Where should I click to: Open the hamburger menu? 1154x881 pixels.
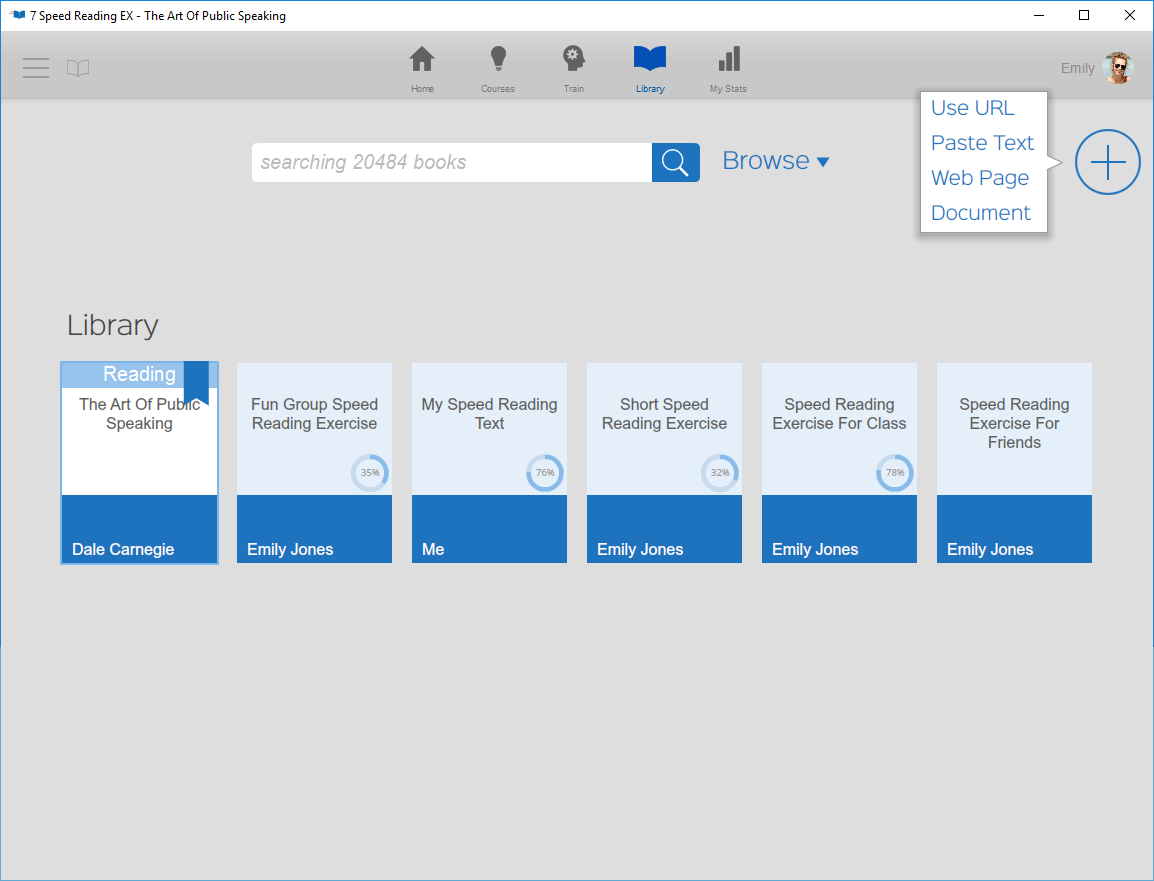[35, 67]
